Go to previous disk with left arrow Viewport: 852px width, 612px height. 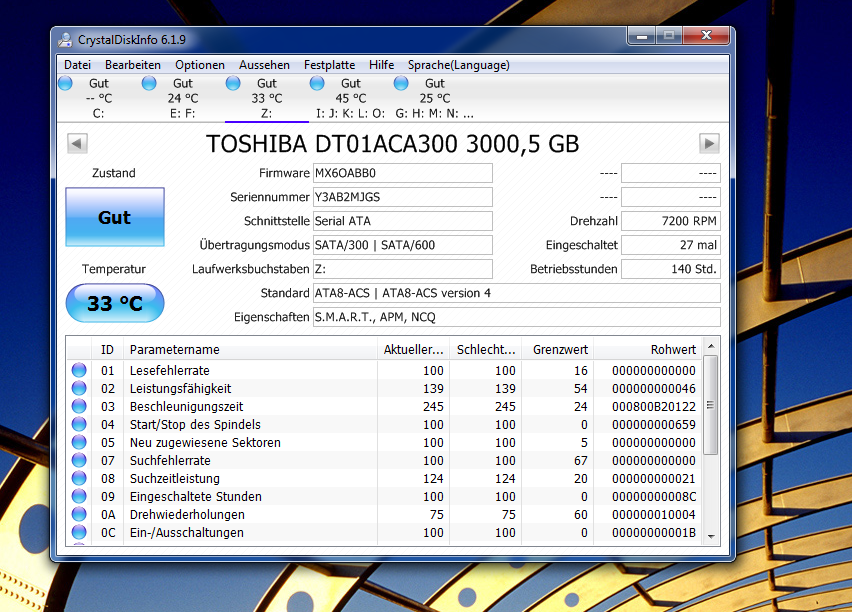pyautogui.click(x=77, y=143)
